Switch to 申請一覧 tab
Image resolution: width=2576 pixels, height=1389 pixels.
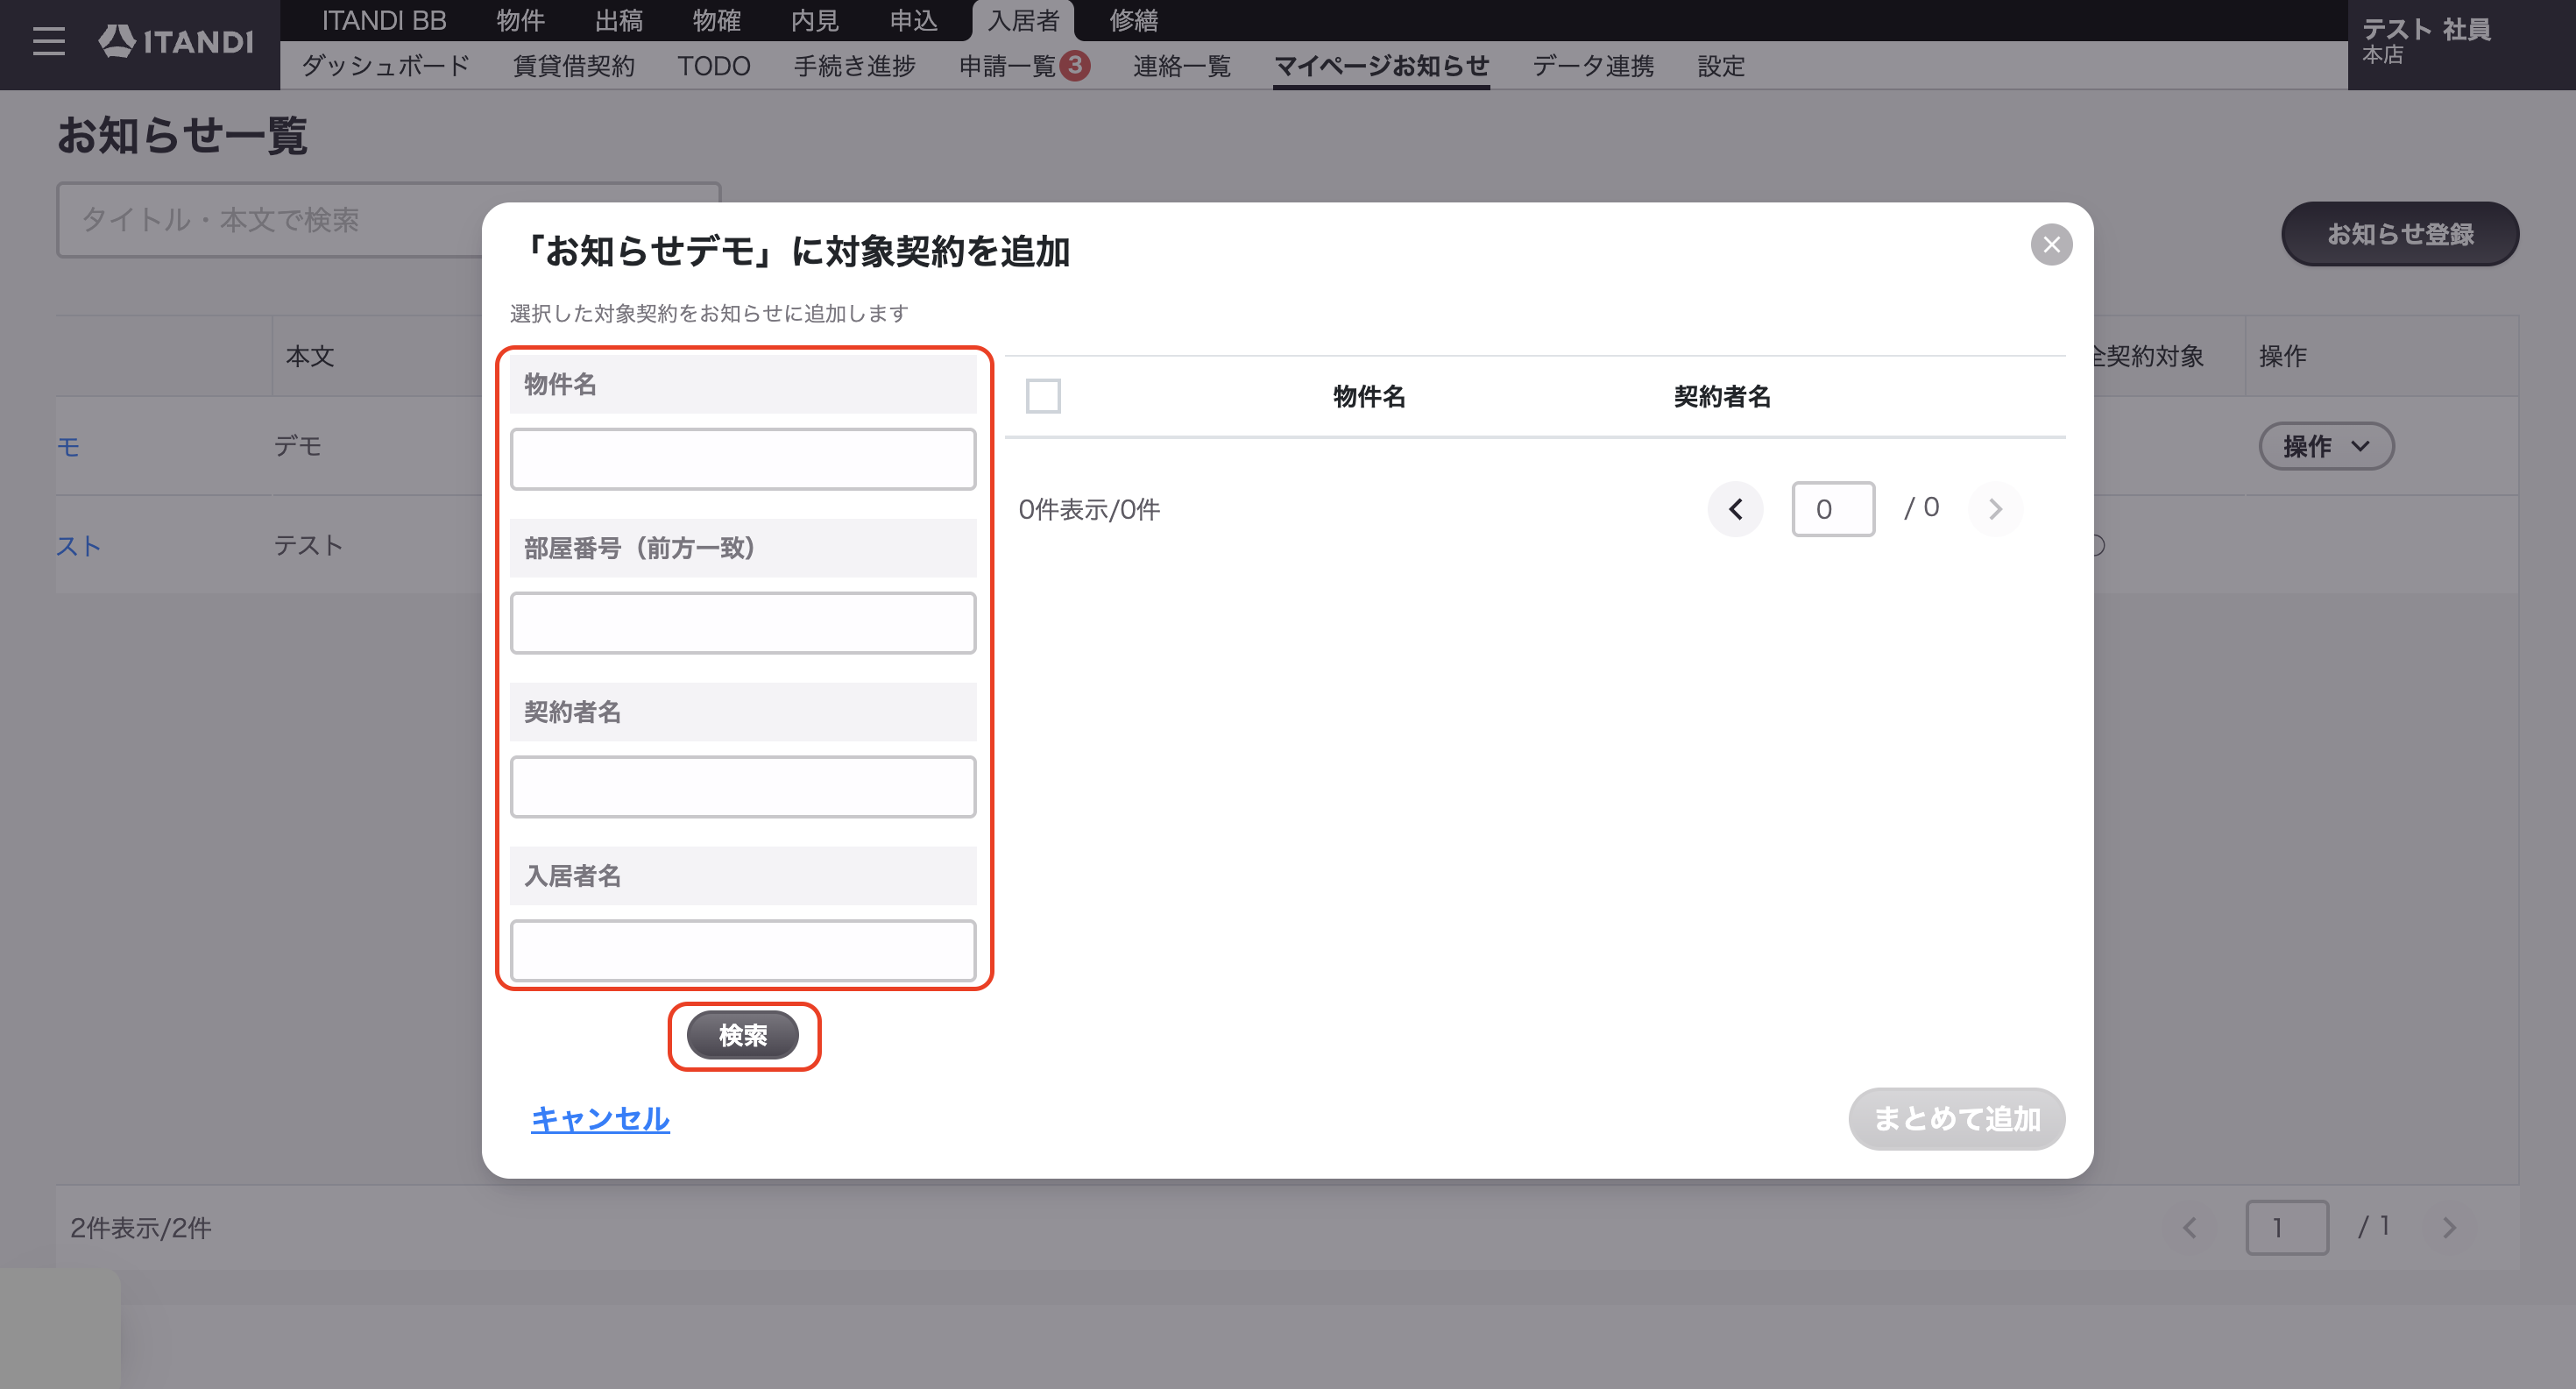tap(1008, 66)
